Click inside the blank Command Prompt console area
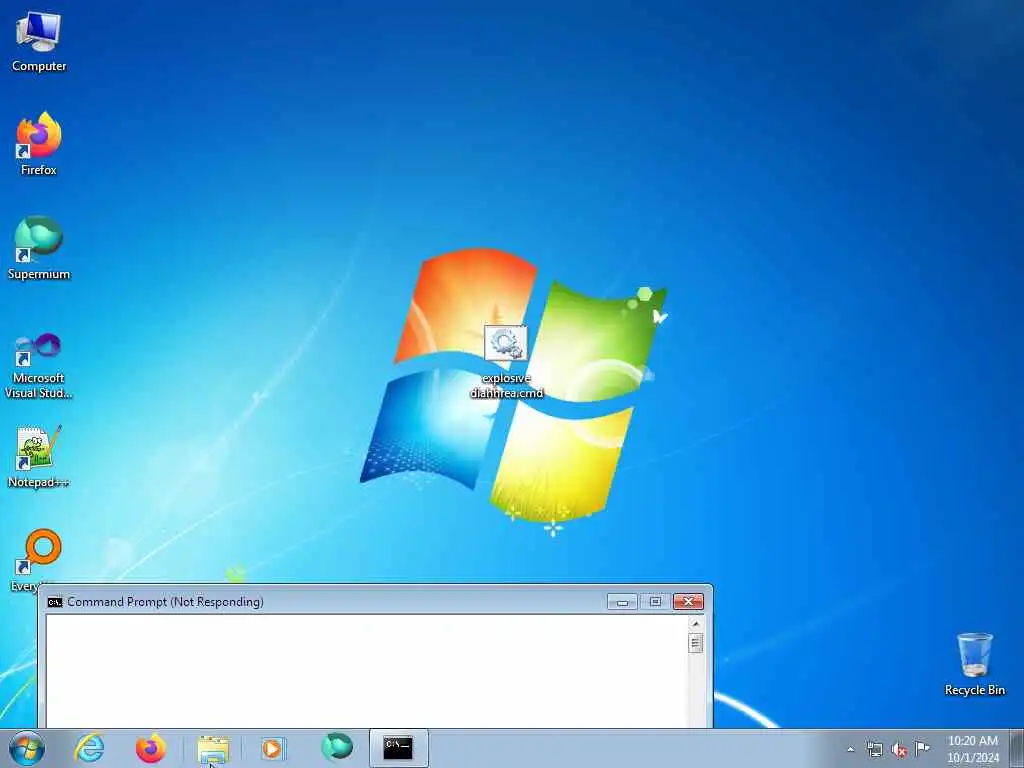The image size is (1024, 768). click(x=366, y=671)
